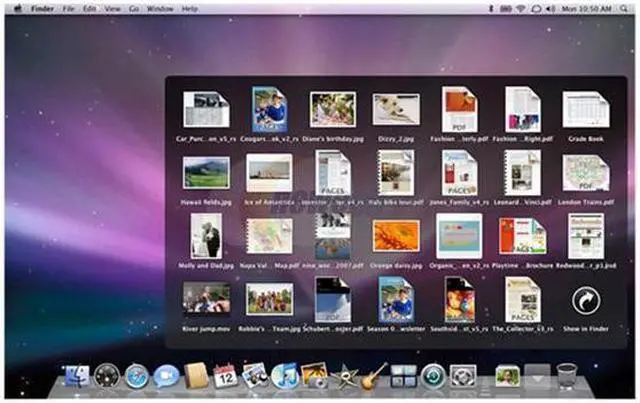Open the Cougars… Pages document

tap(269, 109)
